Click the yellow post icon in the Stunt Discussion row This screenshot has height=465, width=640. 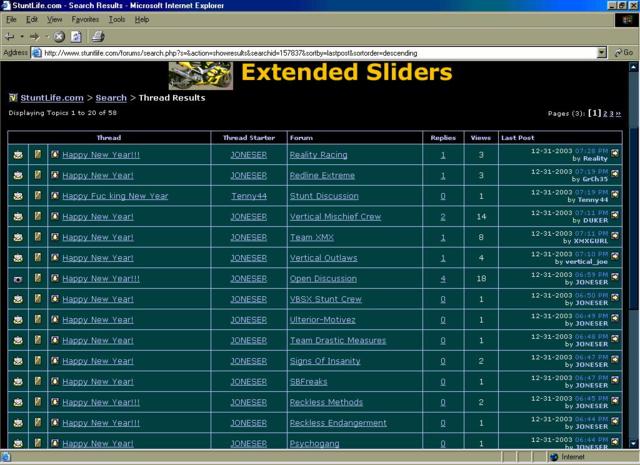(x=38, y=196)
